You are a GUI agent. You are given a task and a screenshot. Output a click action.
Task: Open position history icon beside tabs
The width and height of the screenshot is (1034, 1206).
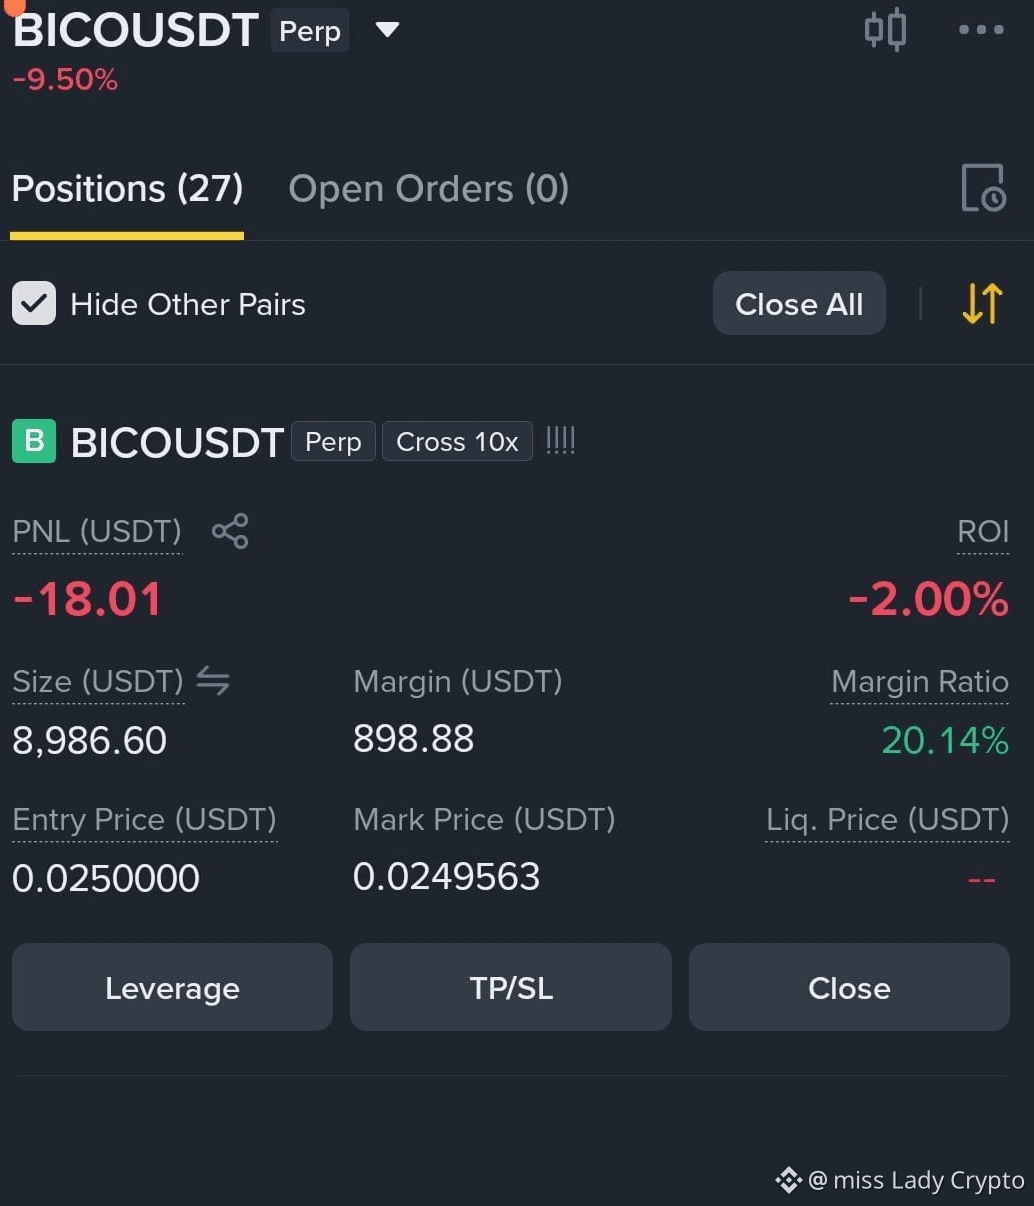(x=983, y=188)
